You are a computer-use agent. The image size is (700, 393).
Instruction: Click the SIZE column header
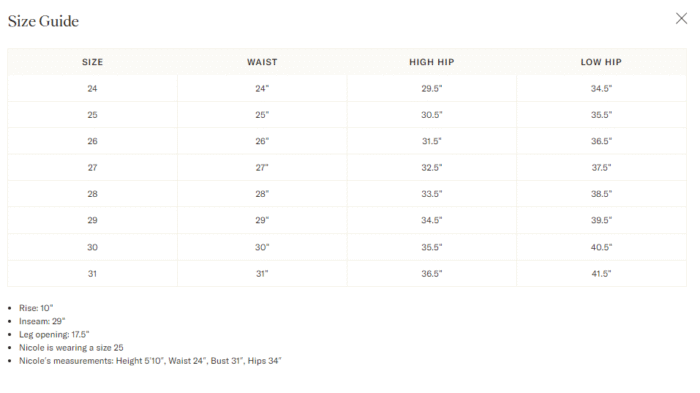click(x=92, y=62)
